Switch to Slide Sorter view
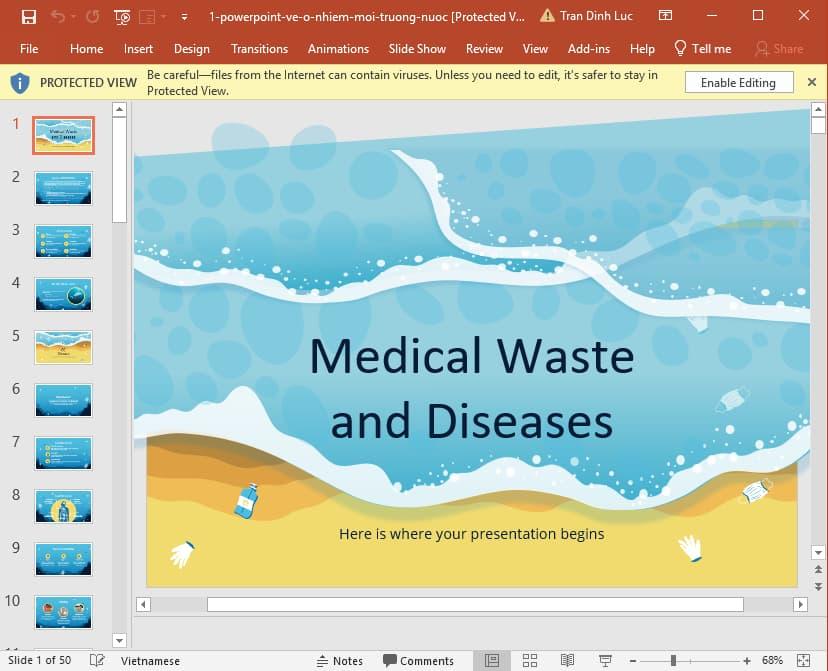This screenshot has height=671, width=828. (529, 660)
